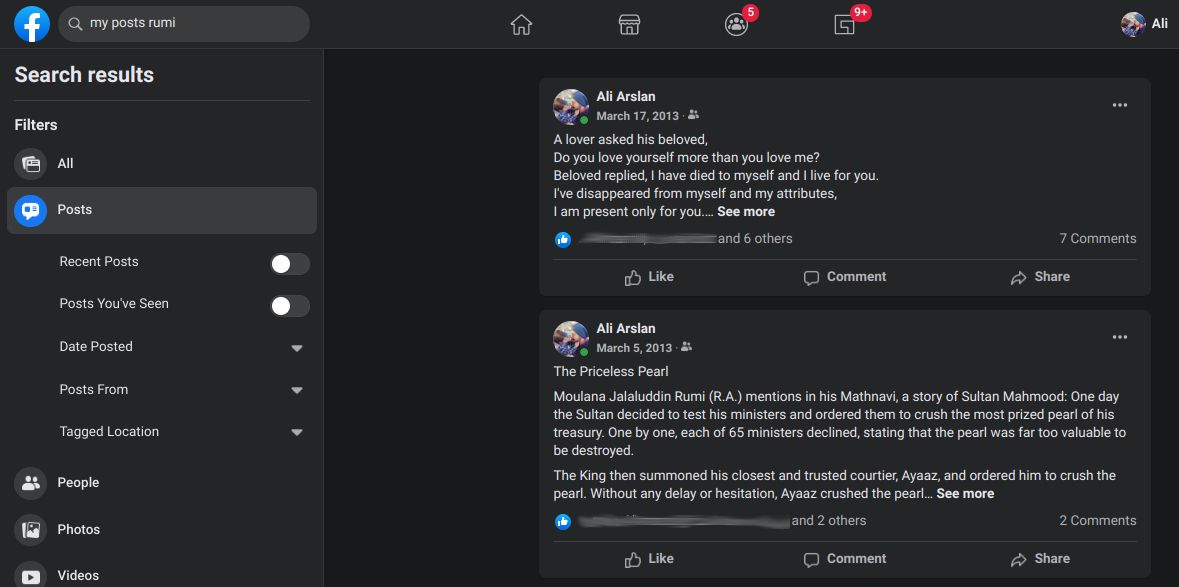This screenshot has height=587, width=1179.
Task: Open the Posts From dropdown
Action: (296, 390)
